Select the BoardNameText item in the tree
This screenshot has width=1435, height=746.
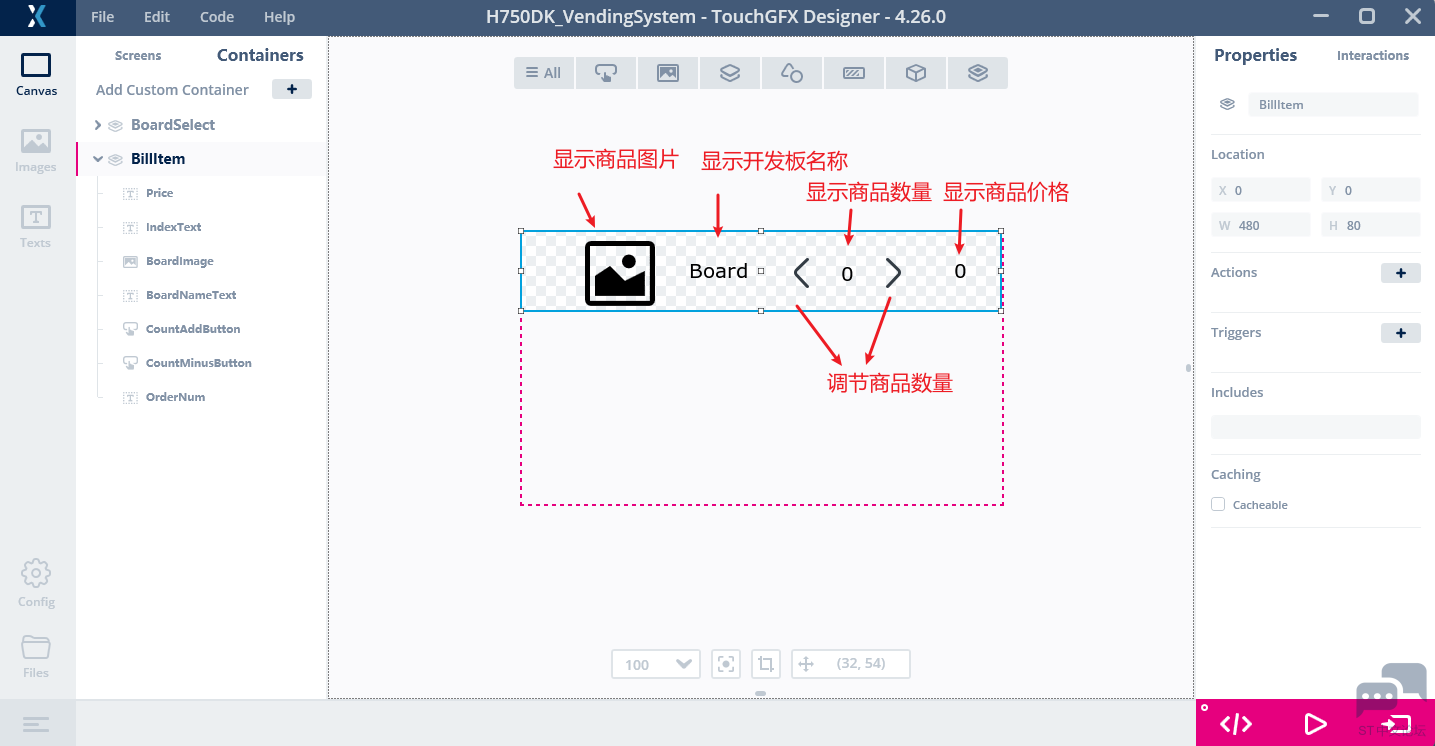[191, 295]
